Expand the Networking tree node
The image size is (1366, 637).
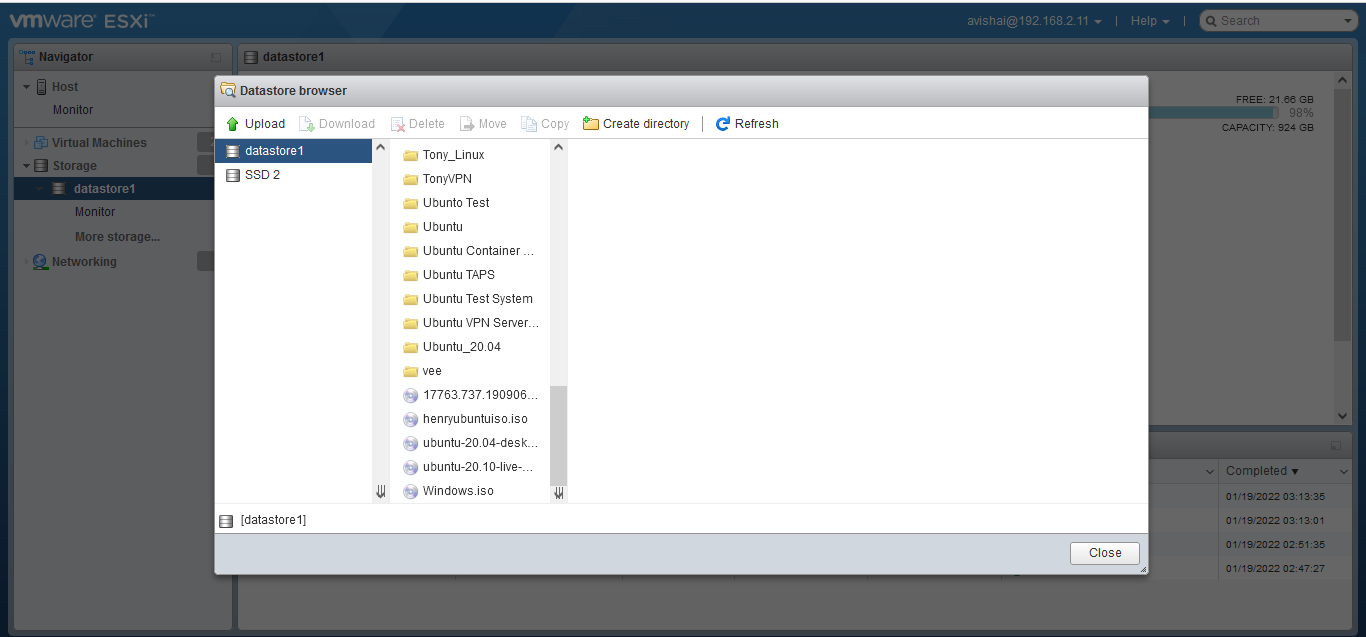[x=27, y=262]
